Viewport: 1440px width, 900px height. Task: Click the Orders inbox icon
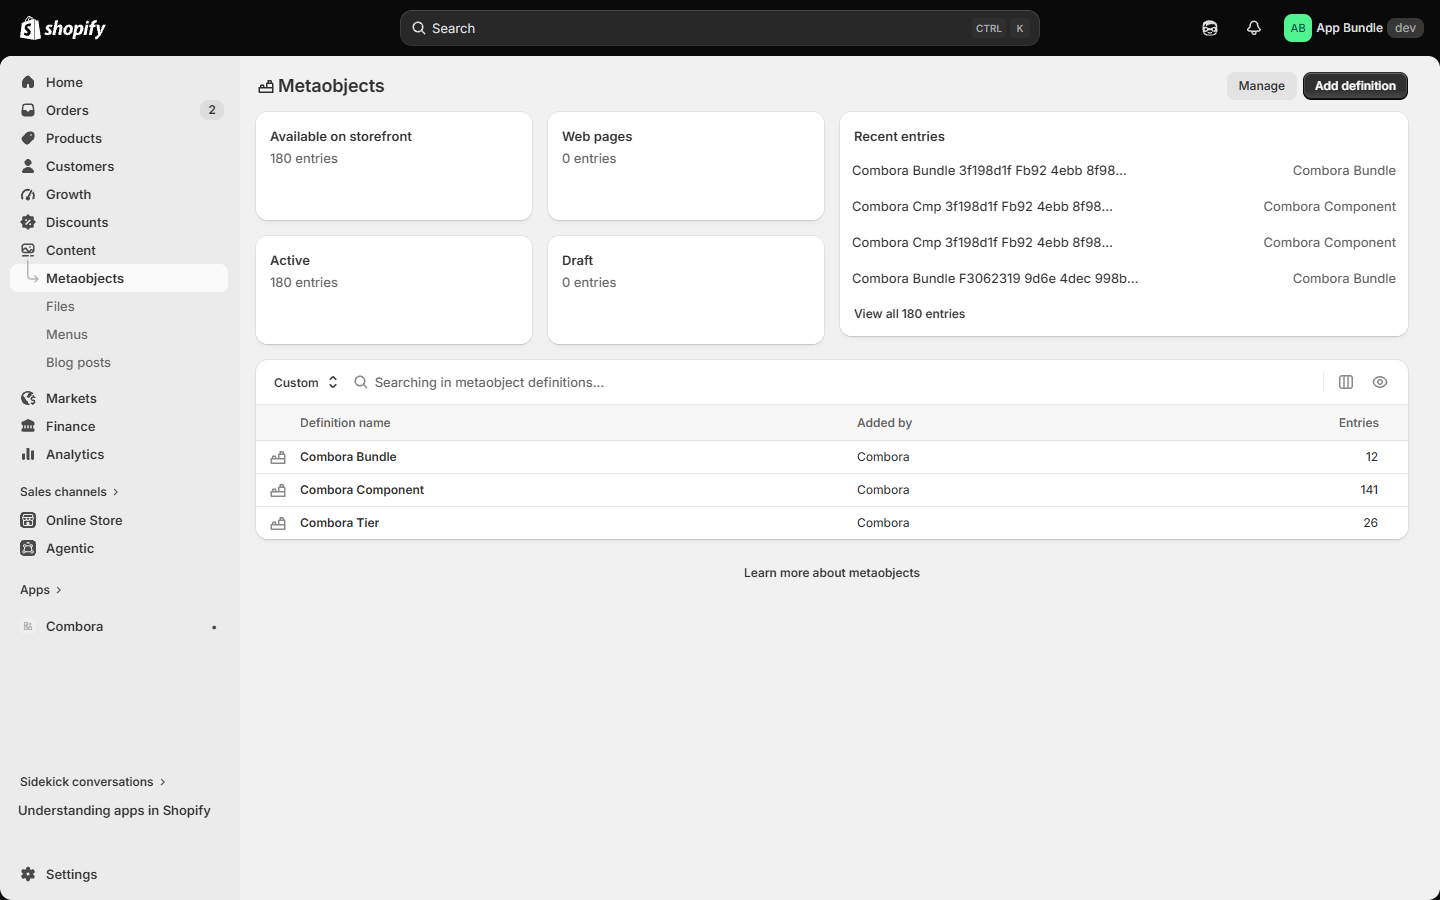point(28,110)
